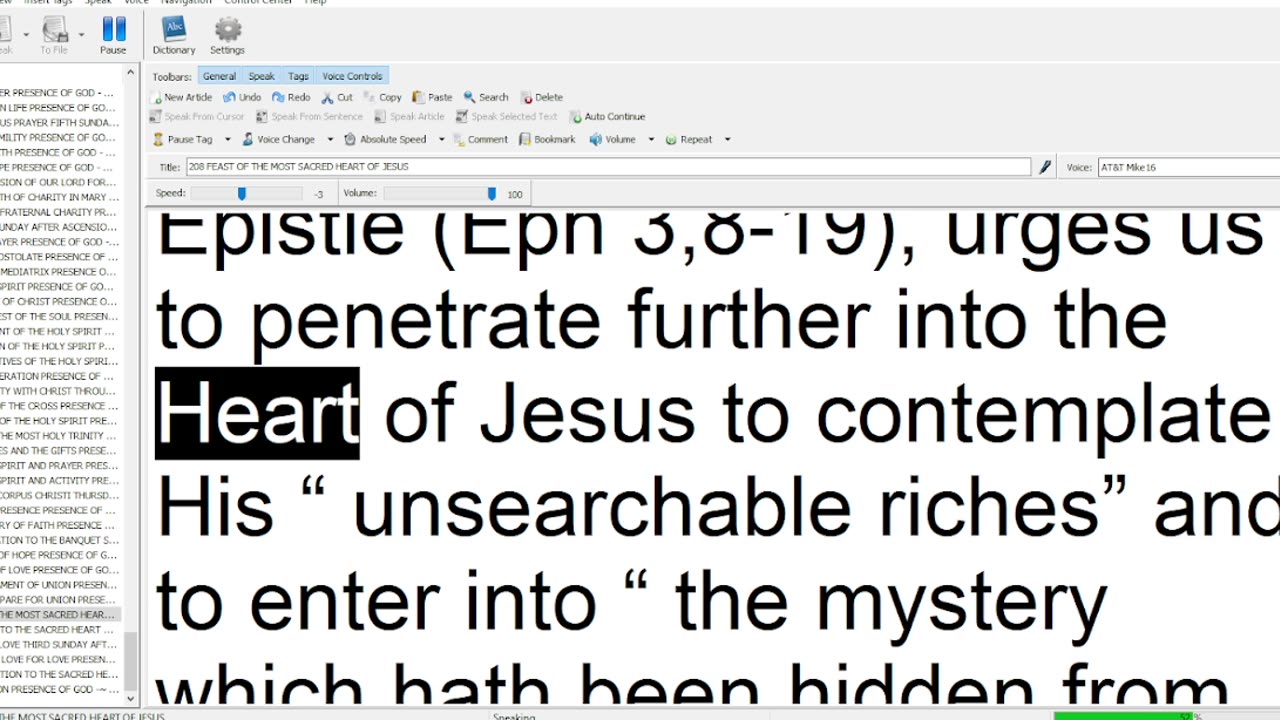Select the FRATERNAL CHARITY PR... article
Image resolution: width=1280 pixels, height=720 pixels.
[60, 212]
